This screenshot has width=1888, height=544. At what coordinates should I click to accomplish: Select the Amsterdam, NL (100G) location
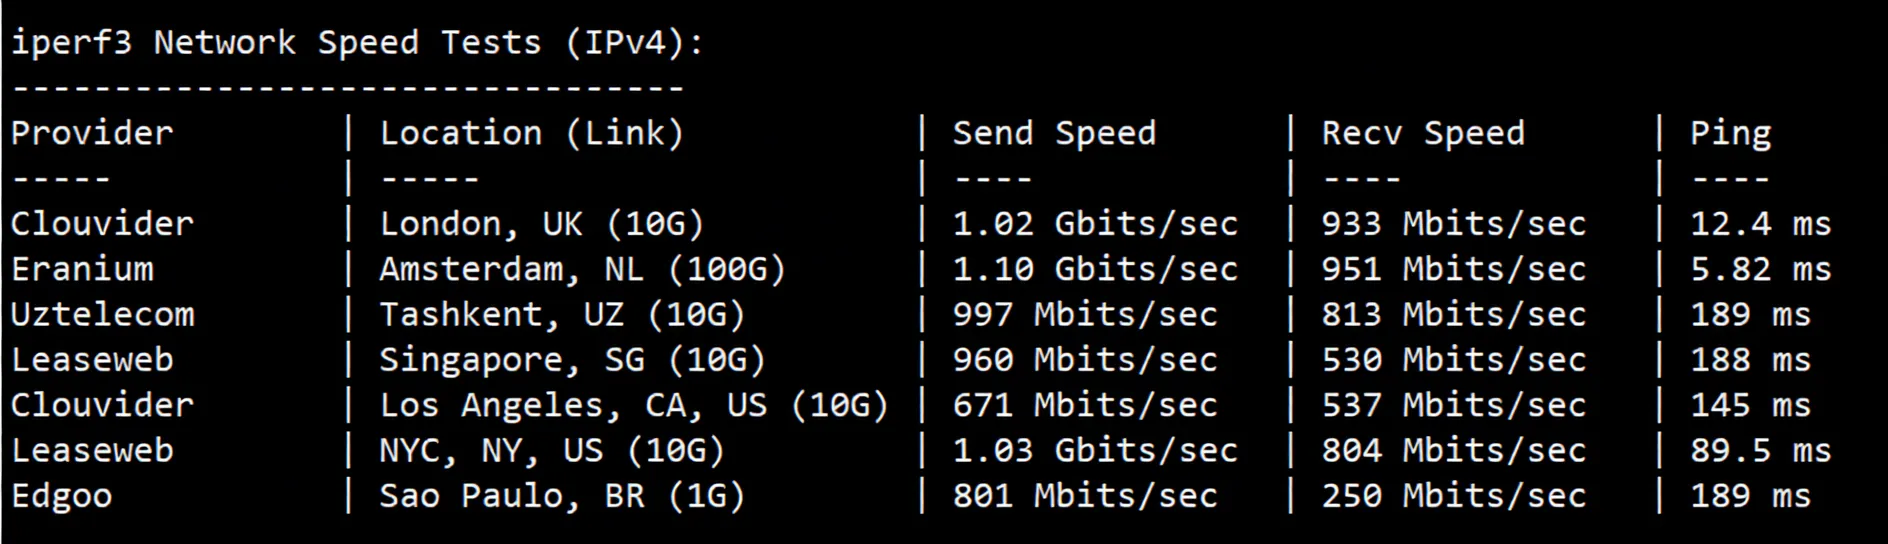582,269
